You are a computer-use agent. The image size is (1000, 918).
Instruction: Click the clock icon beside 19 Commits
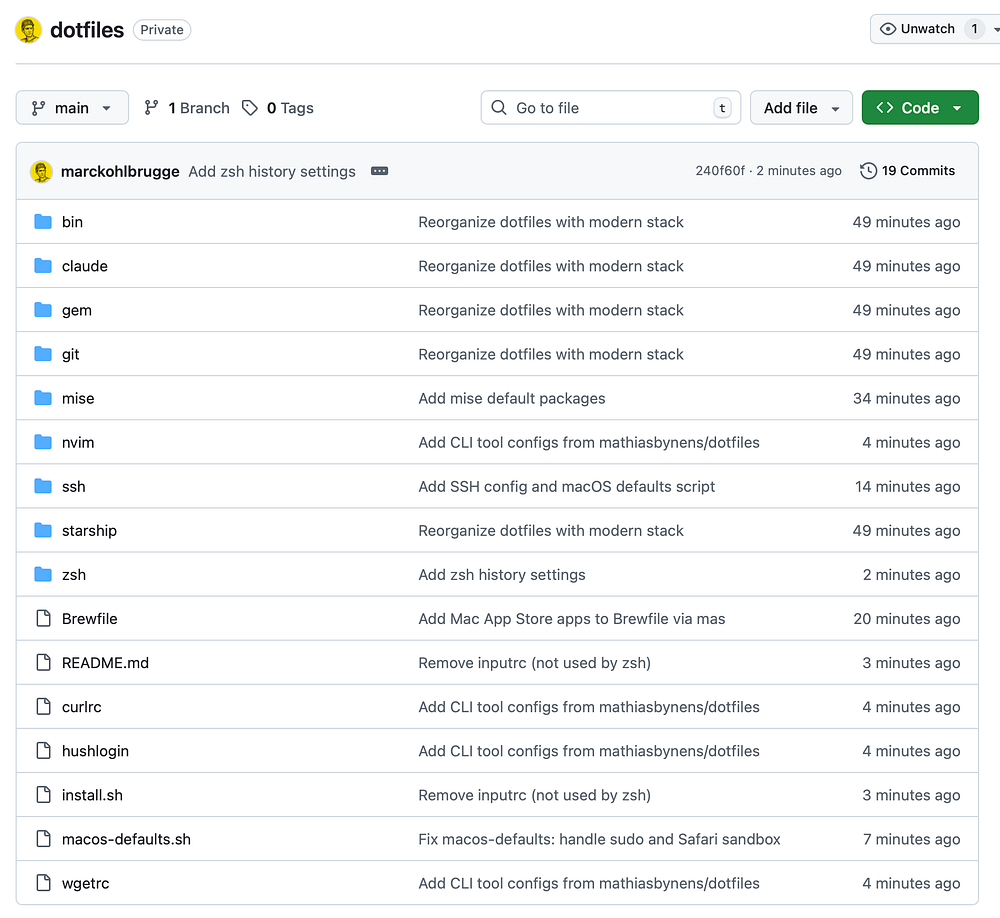tap(868, 171)
